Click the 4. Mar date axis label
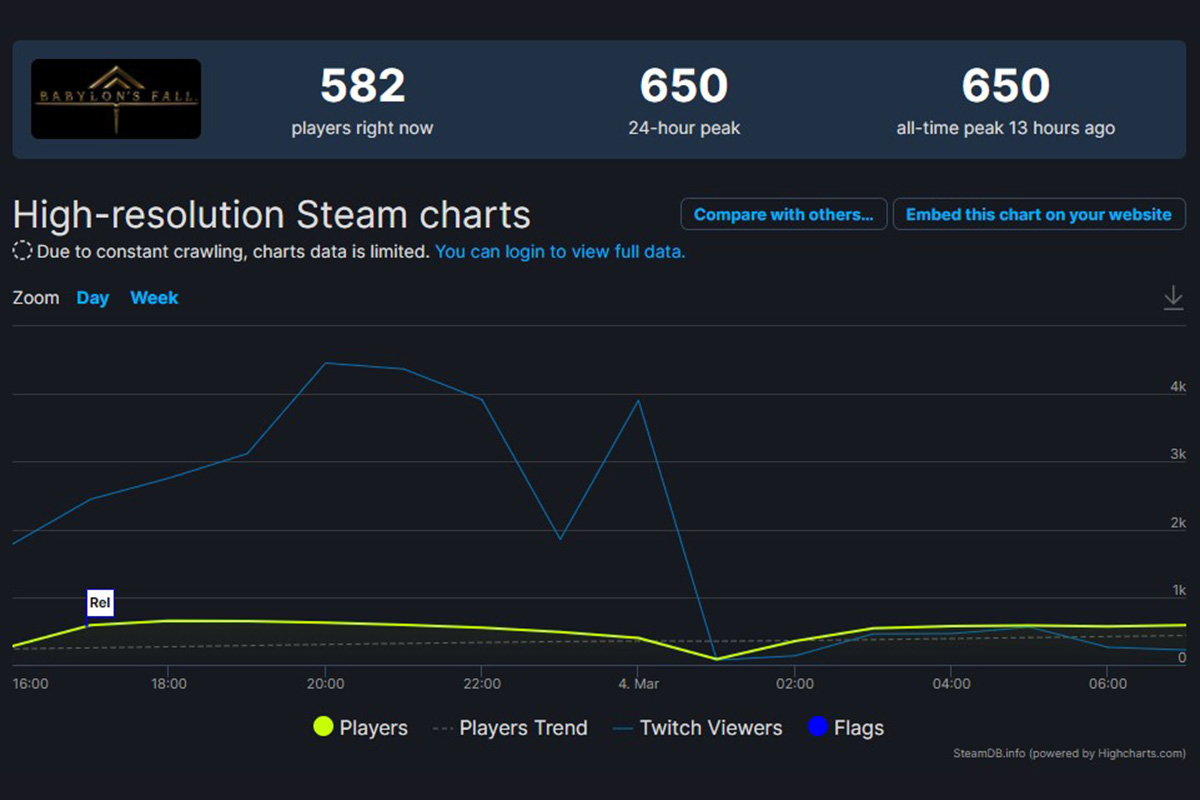The height and width of the screenshot is (800, 1200). click(638, 684)
